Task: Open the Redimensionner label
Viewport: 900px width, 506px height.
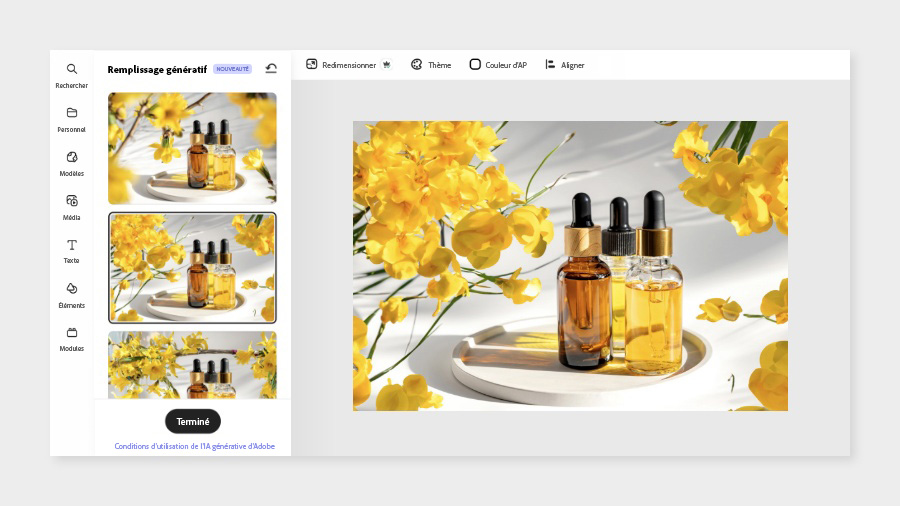Action: [349, 65]
